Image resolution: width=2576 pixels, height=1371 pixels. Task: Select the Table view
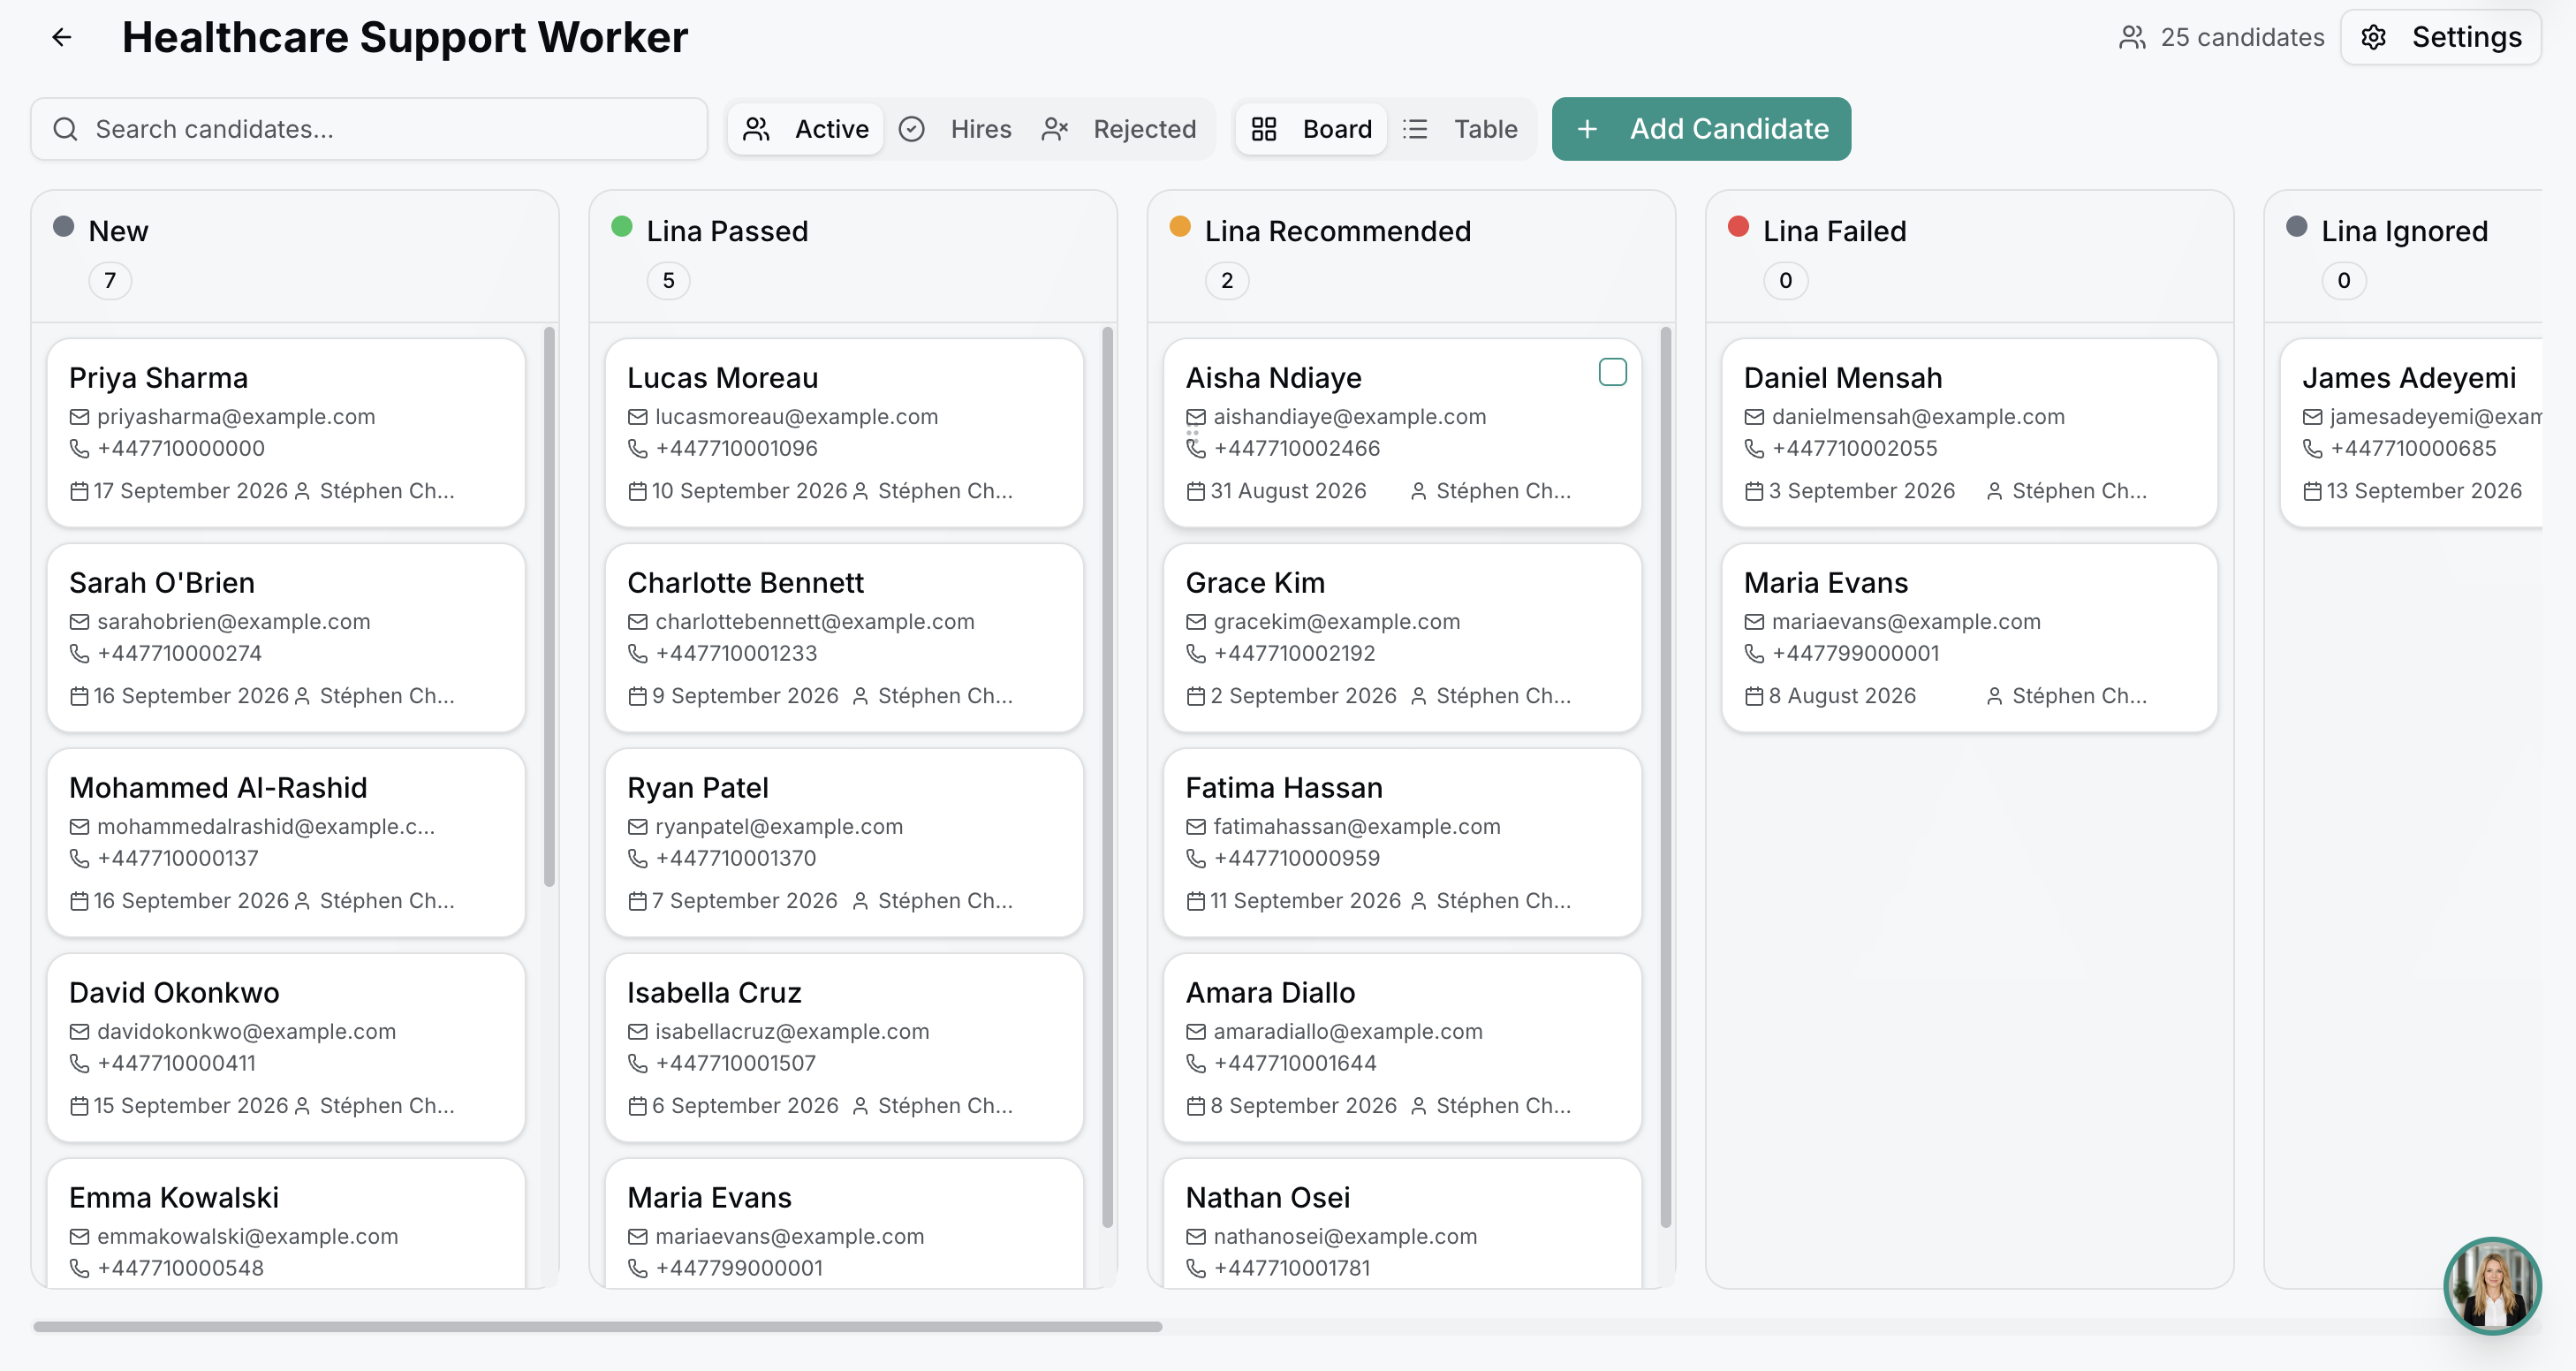click(1460, 129)
